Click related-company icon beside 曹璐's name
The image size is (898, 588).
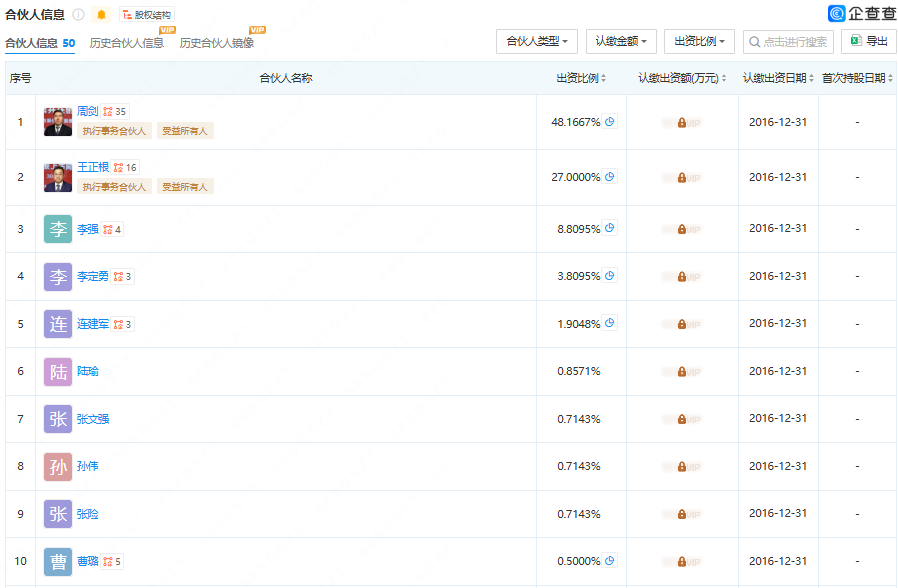pyautogui.click(x=108, y=562)
